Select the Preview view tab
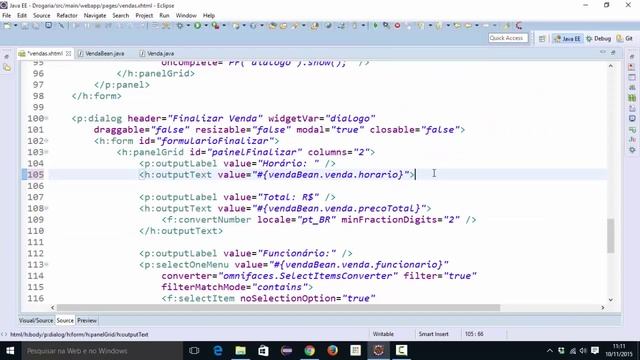 point(87,320)
